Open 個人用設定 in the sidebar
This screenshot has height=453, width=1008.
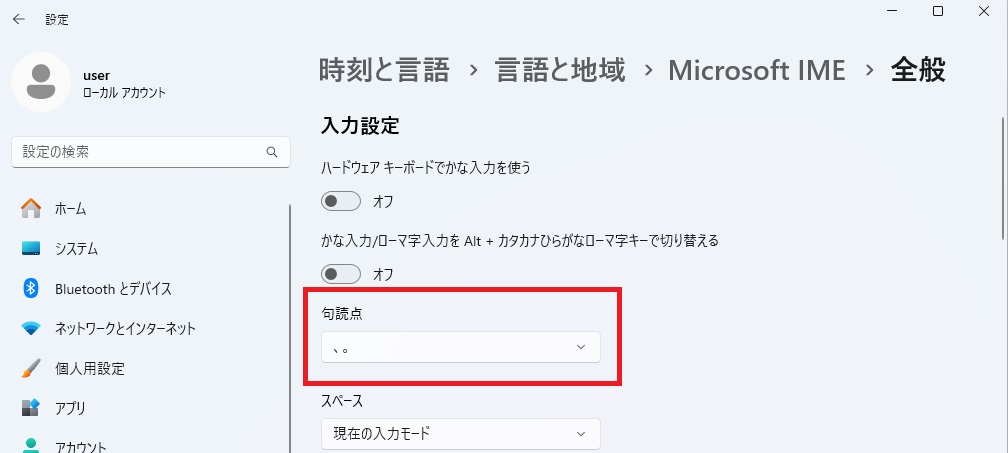click(x=89, y=368)
